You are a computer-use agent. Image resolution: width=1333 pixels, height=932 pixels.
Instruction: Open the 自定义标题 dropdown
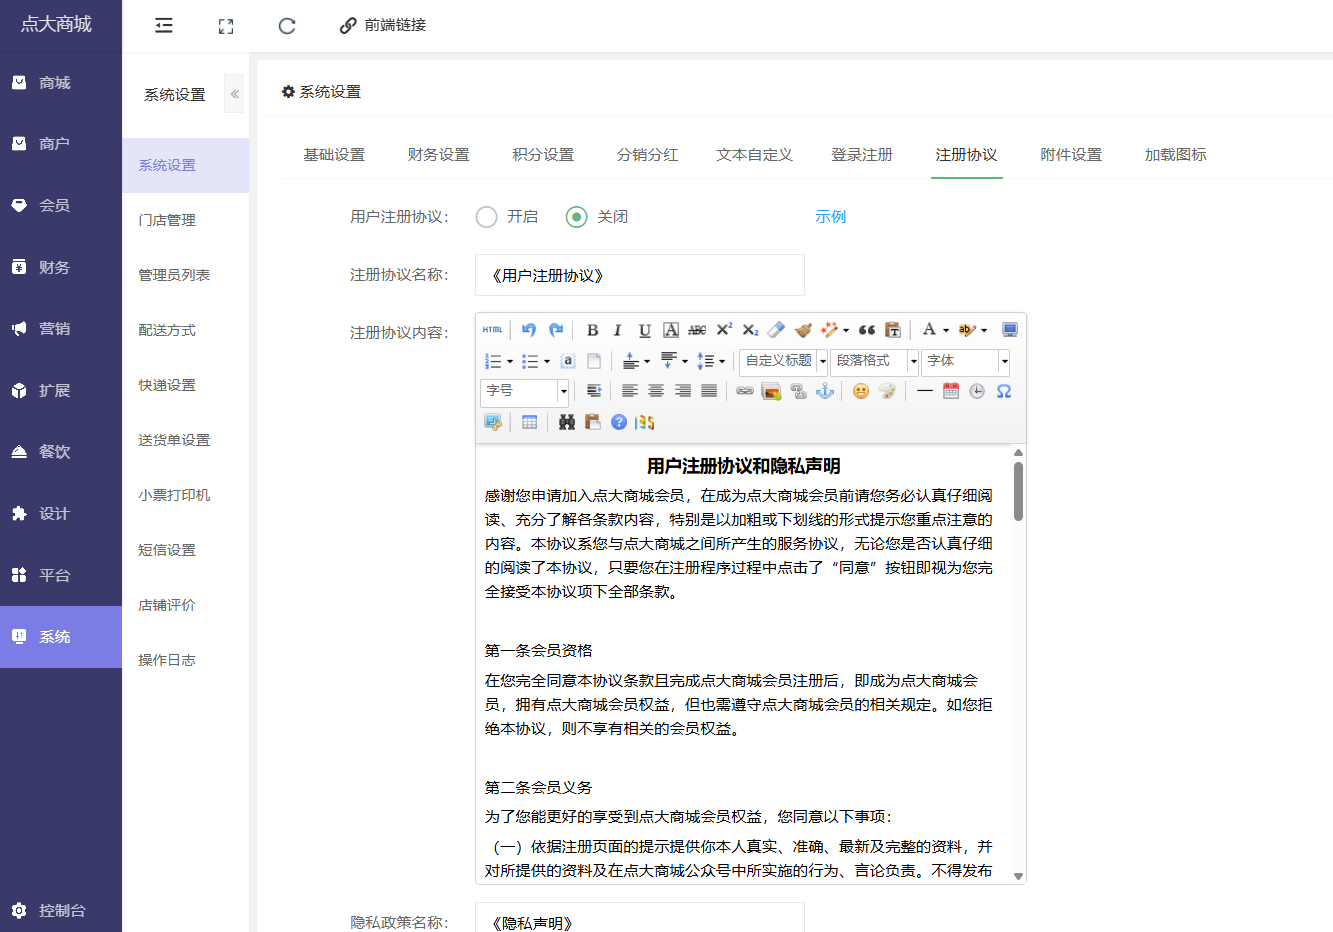pyautogui.click(x=785, y=361)
